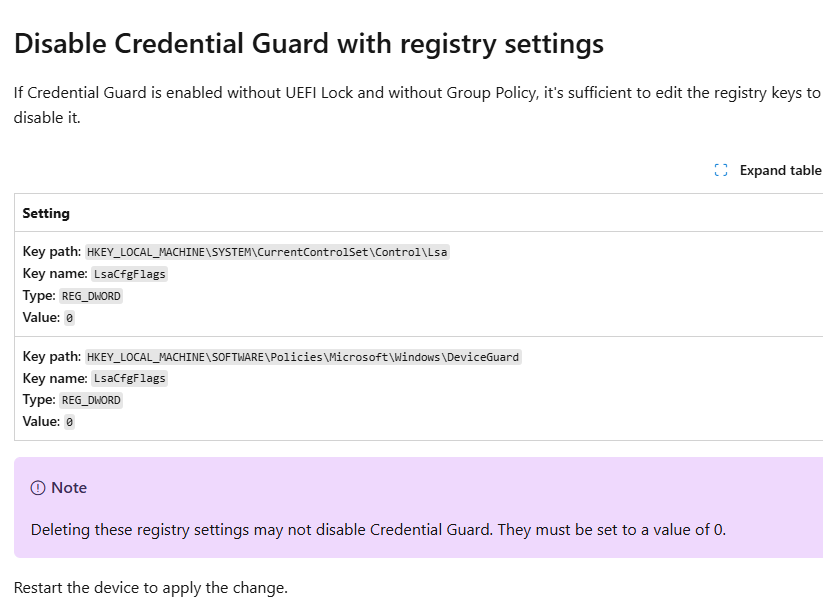Screen dimensions: 823x610
Task: Click the Restart the device sentence
Action: click(151, 587)
